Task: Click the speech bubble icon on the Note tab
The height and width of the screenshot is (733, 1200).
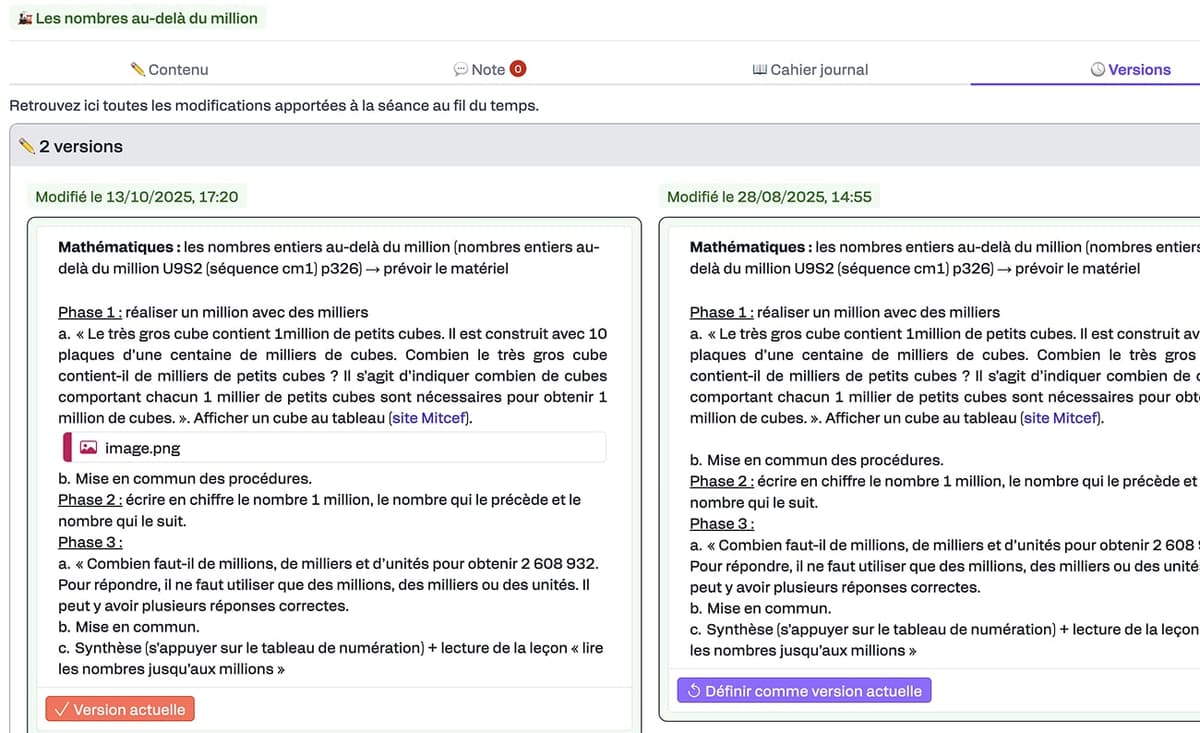Action: [x=461, y=70]
